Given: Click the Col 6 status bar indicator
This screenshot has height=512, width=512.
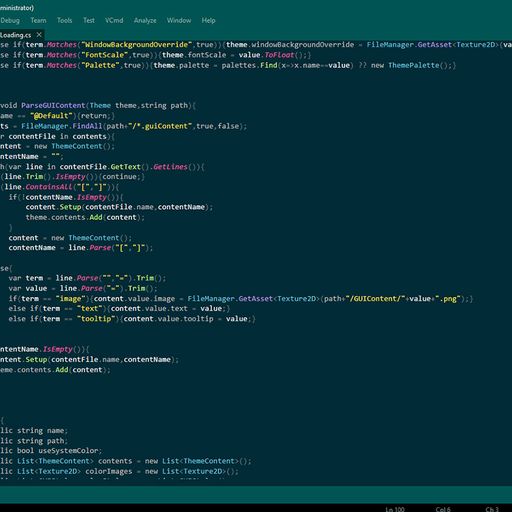Looking at the screenshot, I should 443,509.
